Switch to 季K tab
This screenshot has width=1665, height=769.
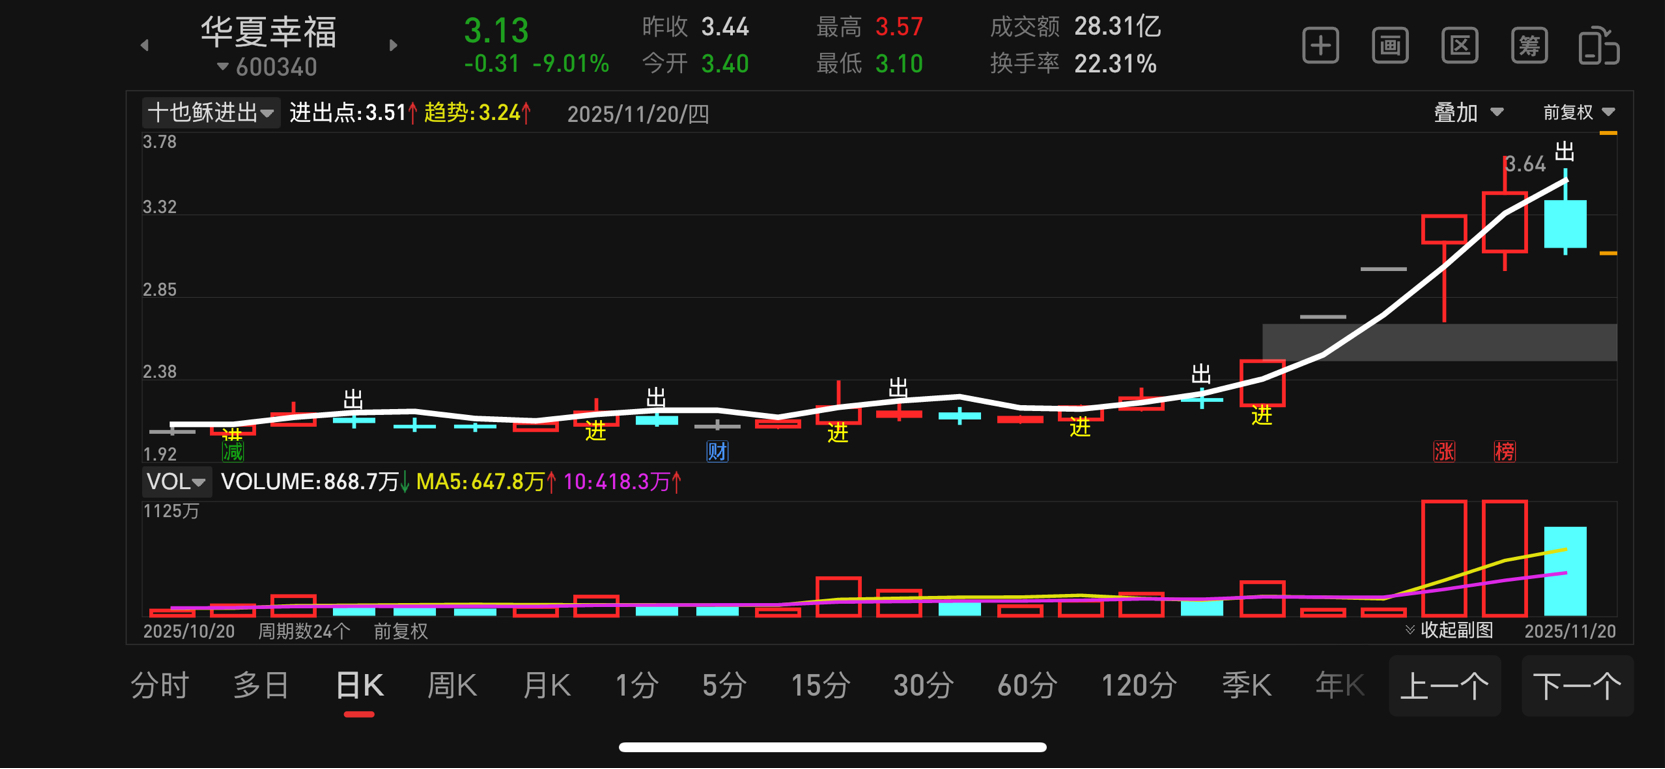pos(1246,686)
